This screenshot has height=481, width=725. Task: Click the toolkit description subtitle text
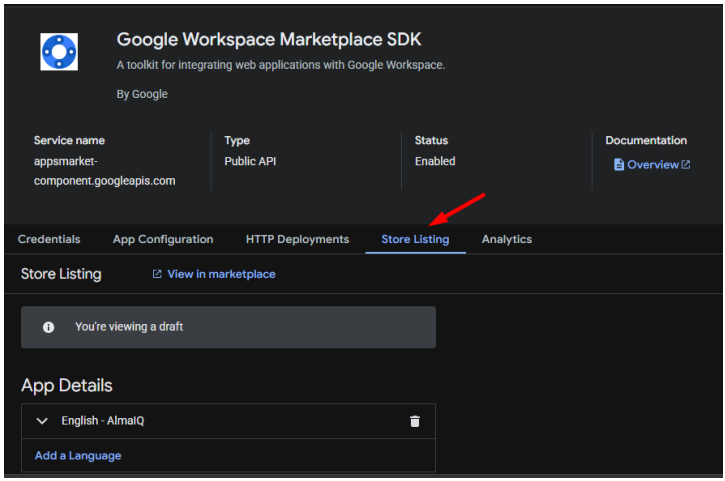[x=281, y=65]
